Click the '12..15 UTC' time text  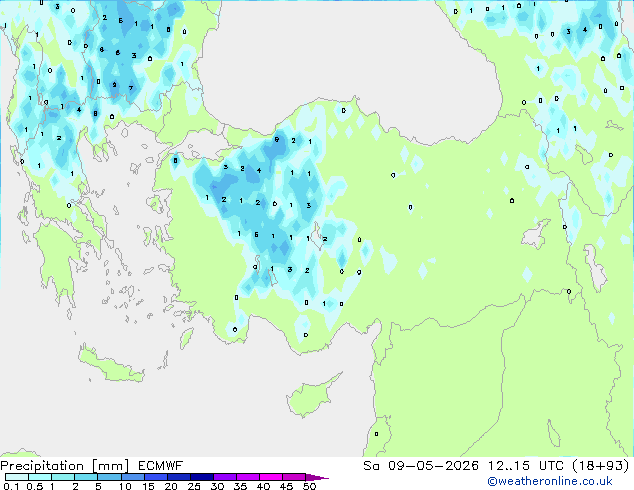click(526, 466)
